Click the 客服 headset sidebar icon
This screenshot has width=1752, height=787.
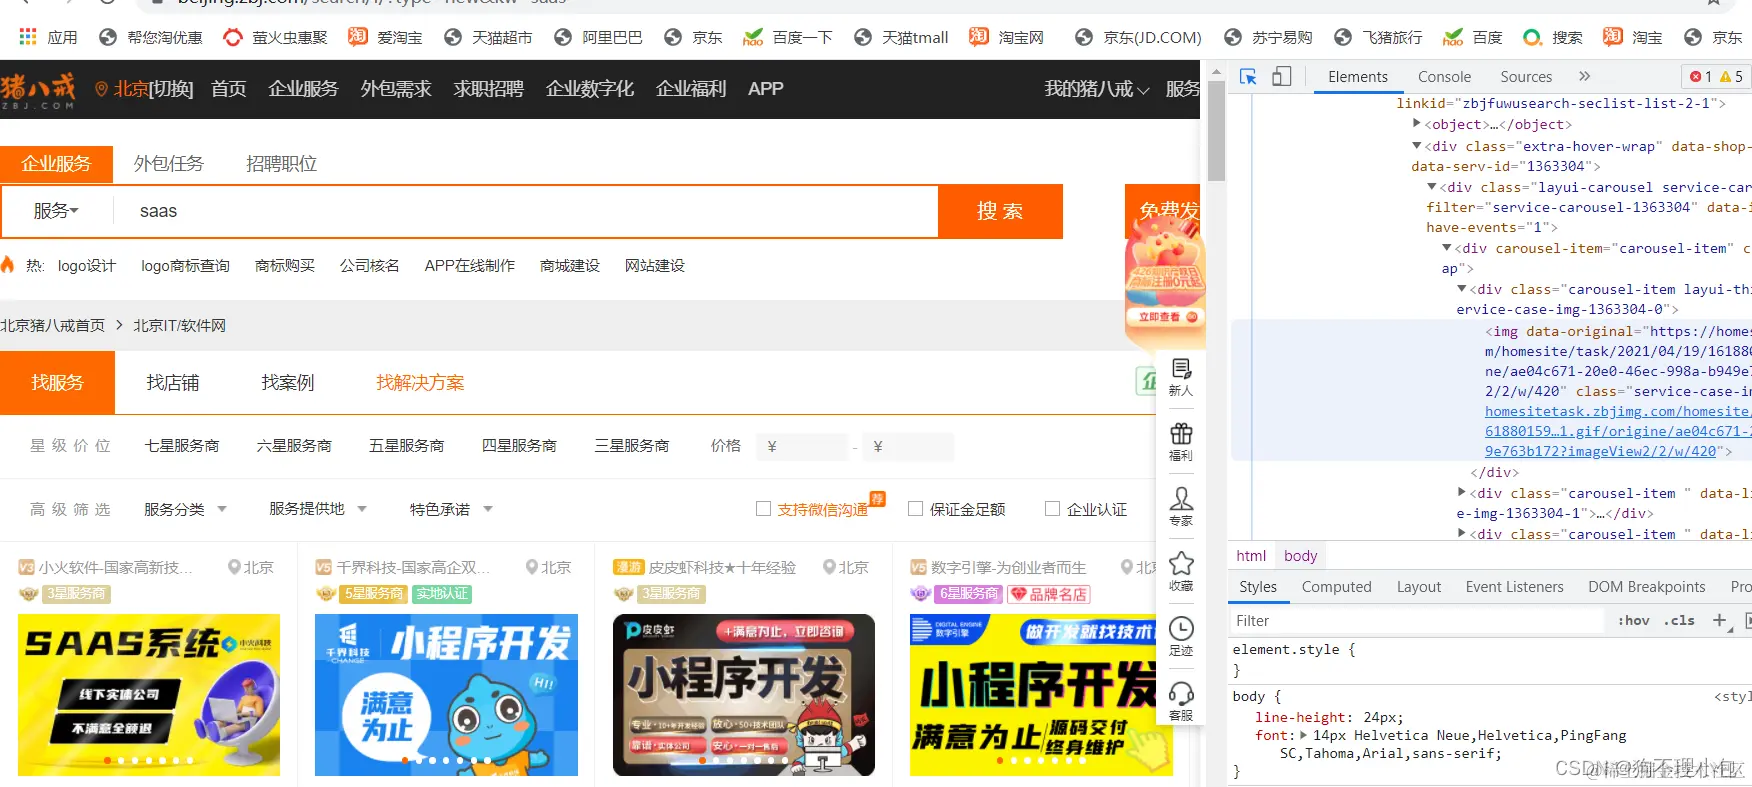click(1181, 702)
